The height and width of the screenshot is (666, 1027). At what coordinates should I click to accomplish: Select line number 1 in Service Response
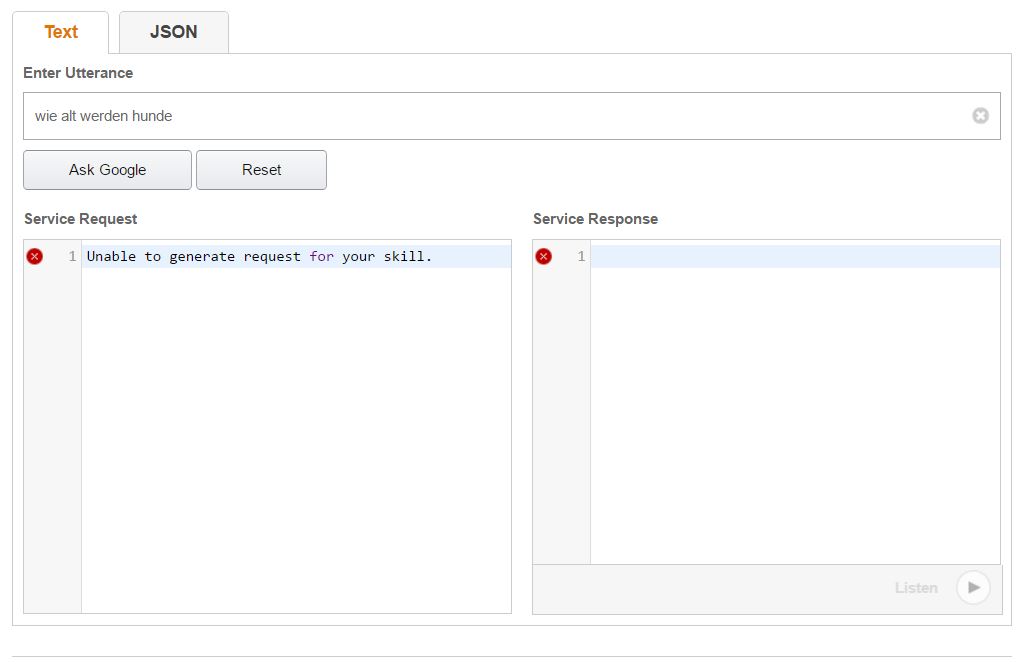(581, 257)
